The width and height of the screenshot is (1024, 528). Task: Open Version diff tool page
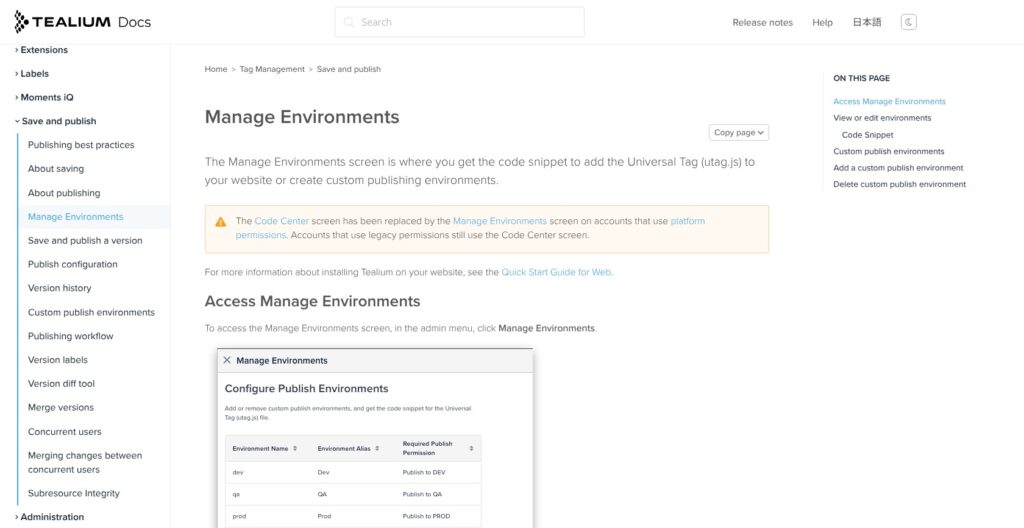[61, 384]
